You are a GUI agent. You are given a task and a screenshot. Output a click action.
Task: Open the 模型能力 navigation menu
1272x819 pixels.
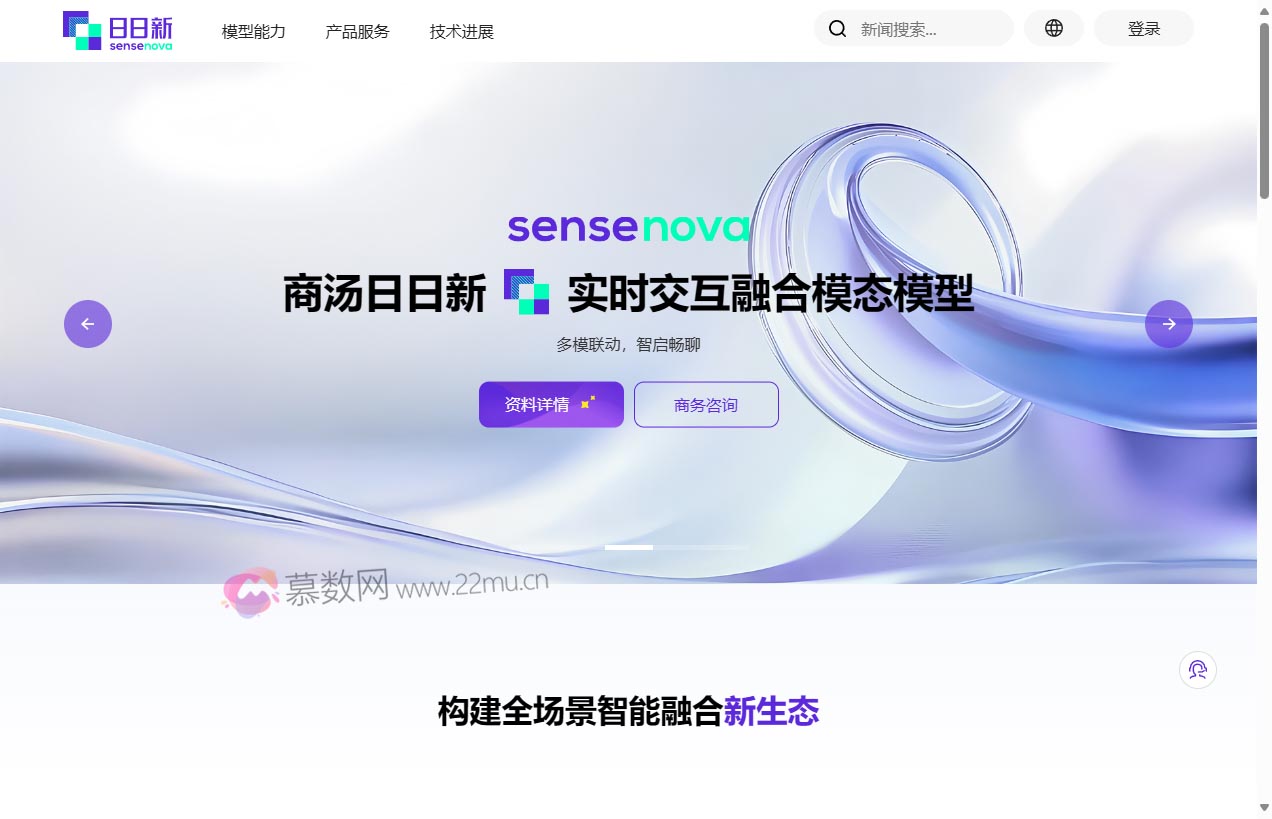254,31
